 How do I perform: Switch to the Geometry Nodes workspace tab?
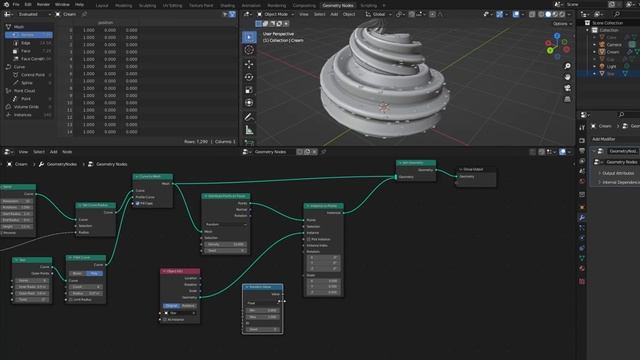coord(338,6)
